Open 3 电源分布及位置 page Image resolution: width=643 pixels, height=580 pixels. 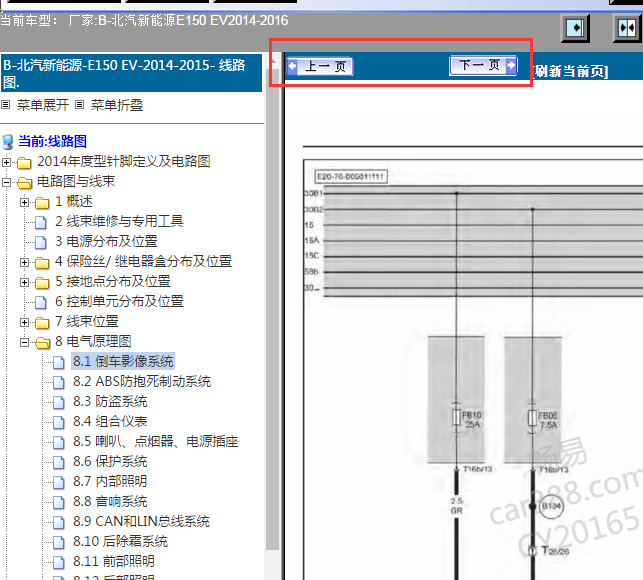tap(107, 241)
